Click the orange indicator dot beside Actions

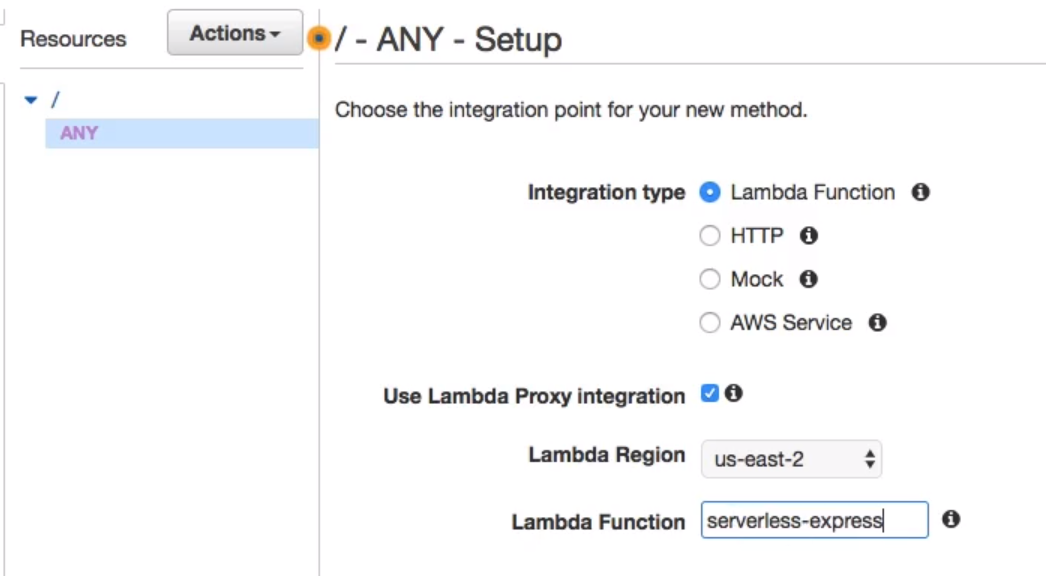(319, 38)
